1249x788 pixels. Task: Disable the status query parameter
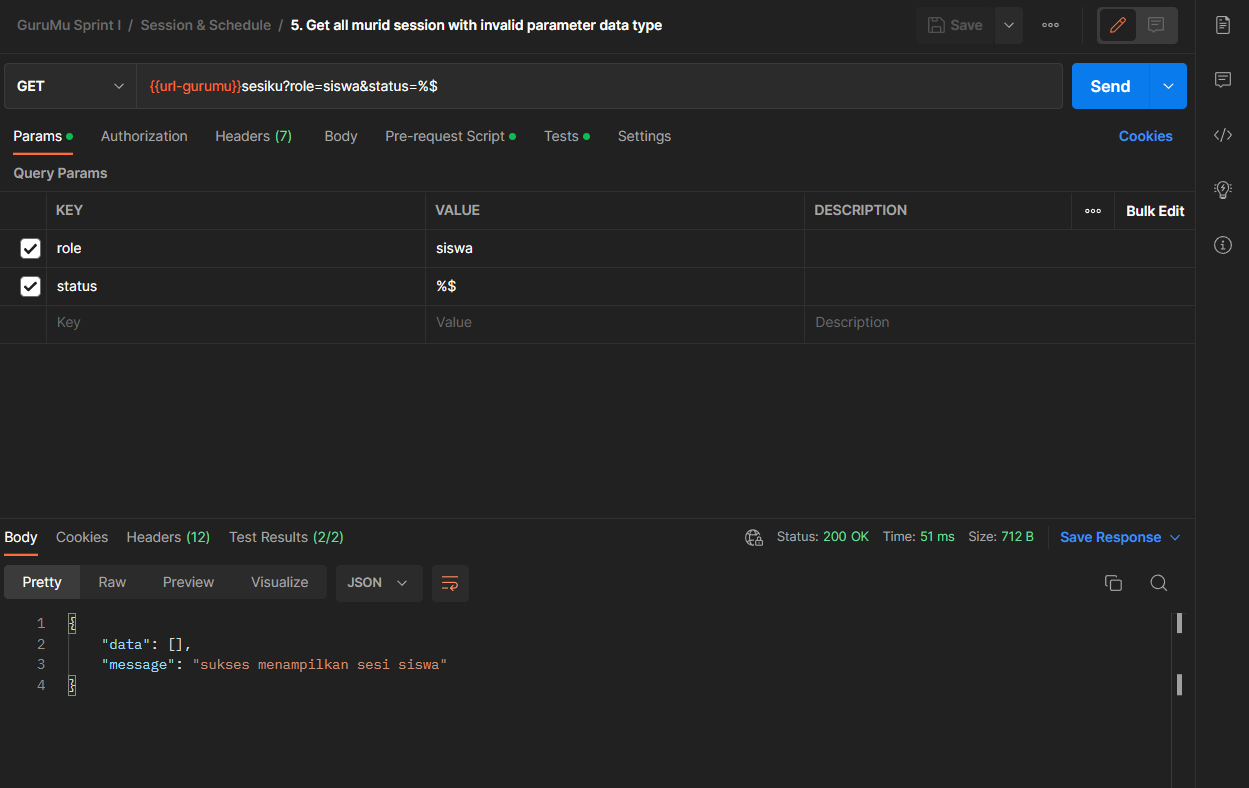30,286
